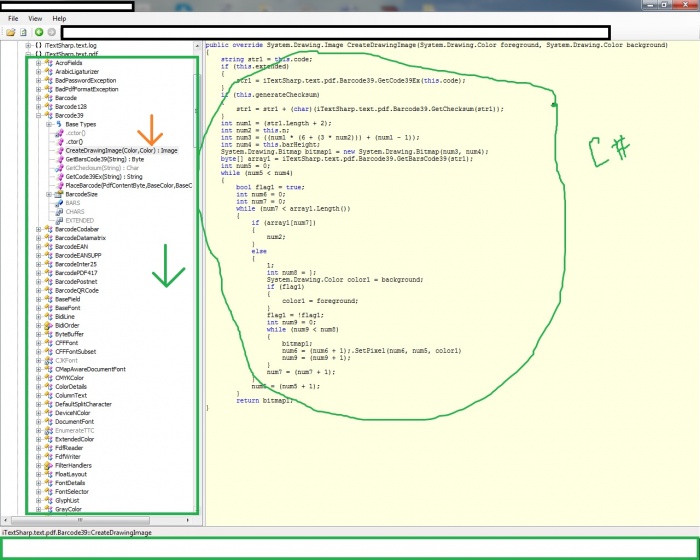
Task: Expand the Base Types node
Action: coord(49,124)
